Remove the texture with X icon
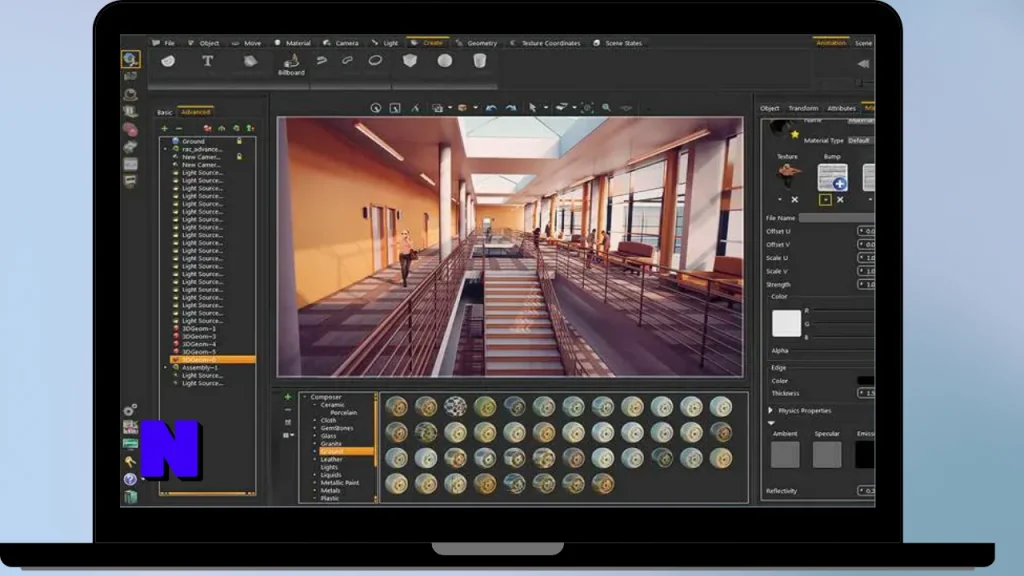The height and width of the screenshot is (576, 1024). point(795,200)
